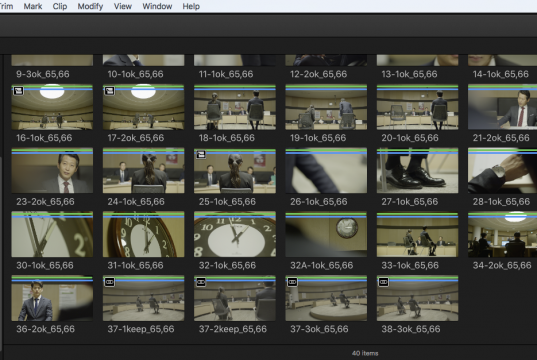
Task: Open the Modify menu
Action: tap(90, 6)
